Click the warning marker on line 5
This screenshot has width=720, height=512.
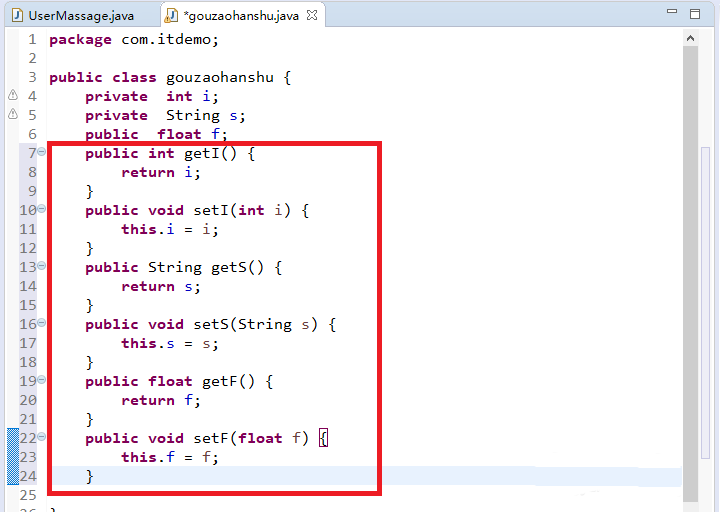click(13, 114)
